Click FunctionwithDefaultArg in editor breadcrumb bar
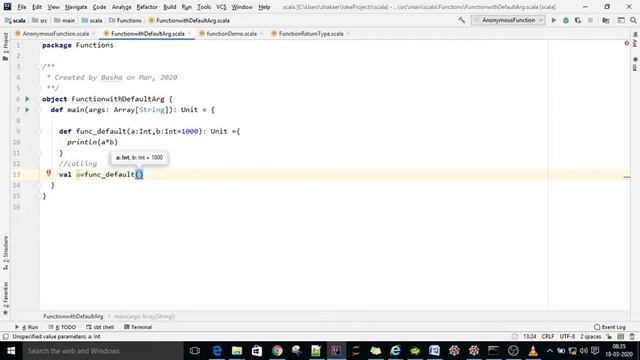Screen dimensions: 640x360 tap(73, 316)
